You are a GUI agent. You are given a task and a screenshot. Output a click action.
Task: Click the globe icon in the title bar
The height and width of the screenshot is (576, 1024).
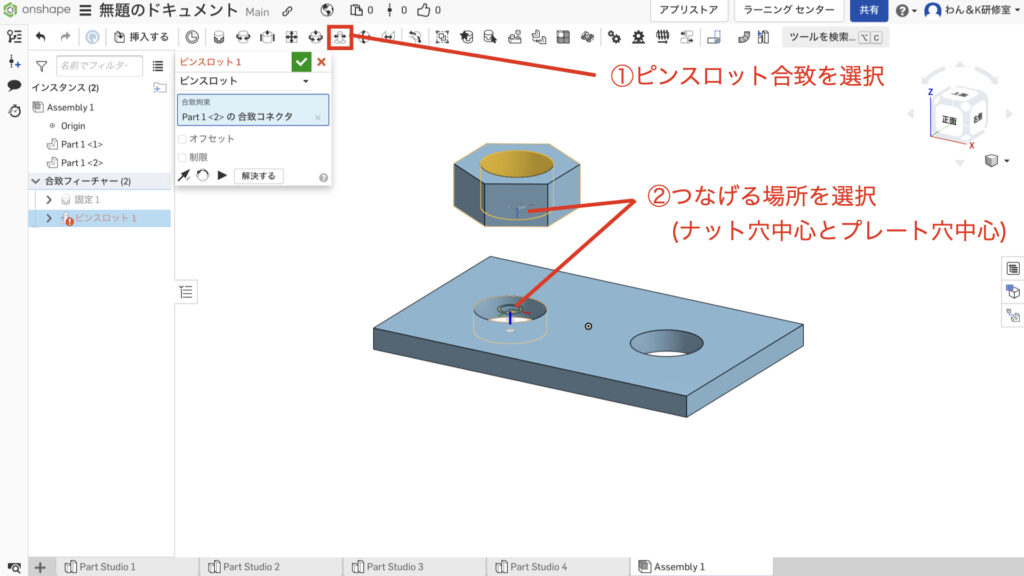tap(327, 10)
